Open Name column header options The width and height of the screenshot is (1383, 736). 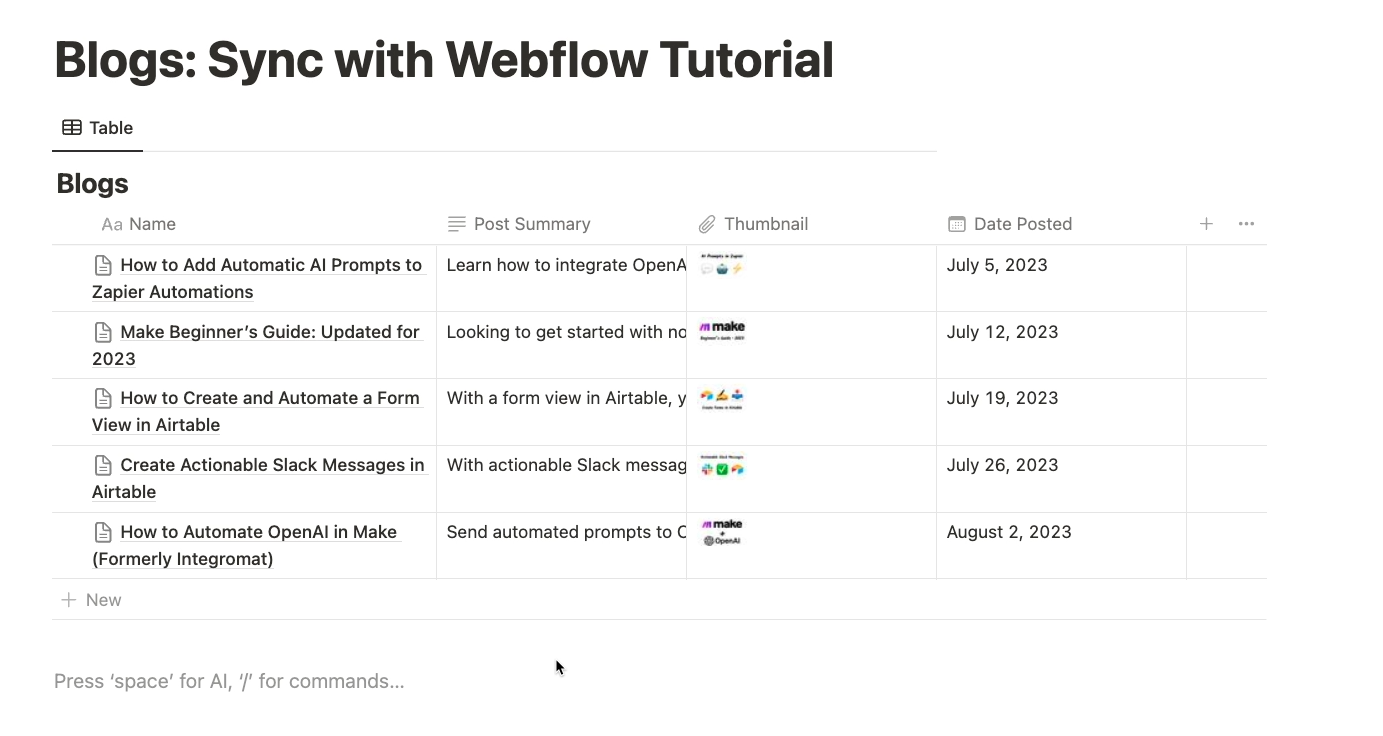click(244, 224)
